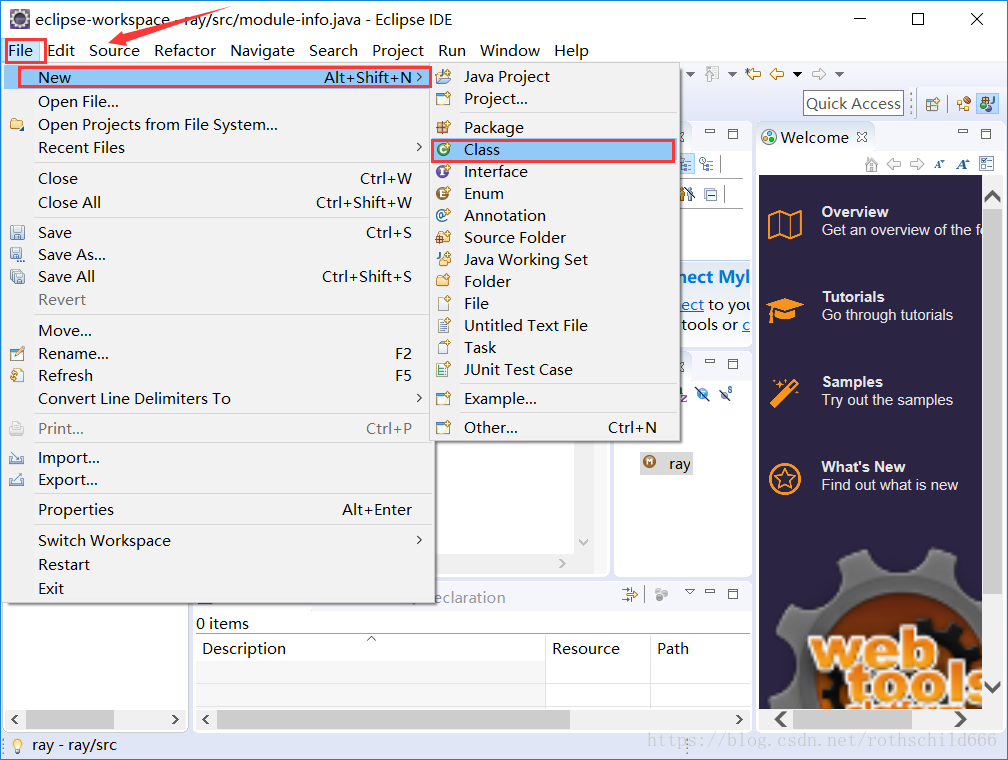Select Class from the New submenu
The height and width of the screenshot is (760, 1008).
pos(554,150)
